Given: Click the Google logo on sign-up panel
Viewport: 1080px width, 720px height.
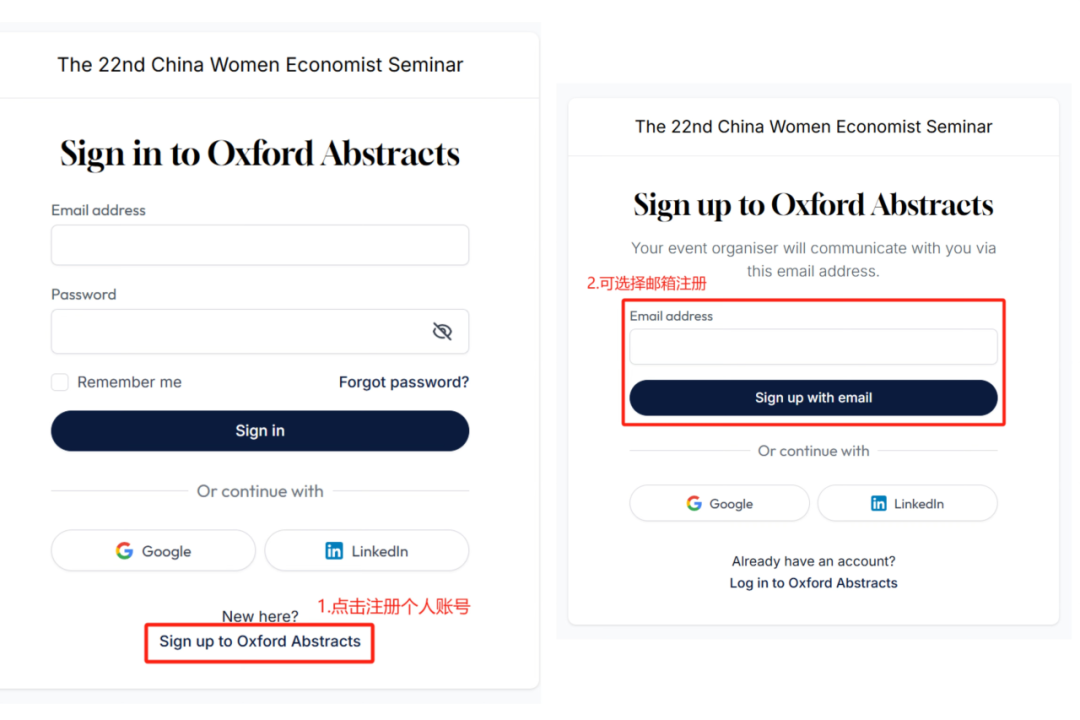Looking at the screenshot, I should tap(694, 504).
